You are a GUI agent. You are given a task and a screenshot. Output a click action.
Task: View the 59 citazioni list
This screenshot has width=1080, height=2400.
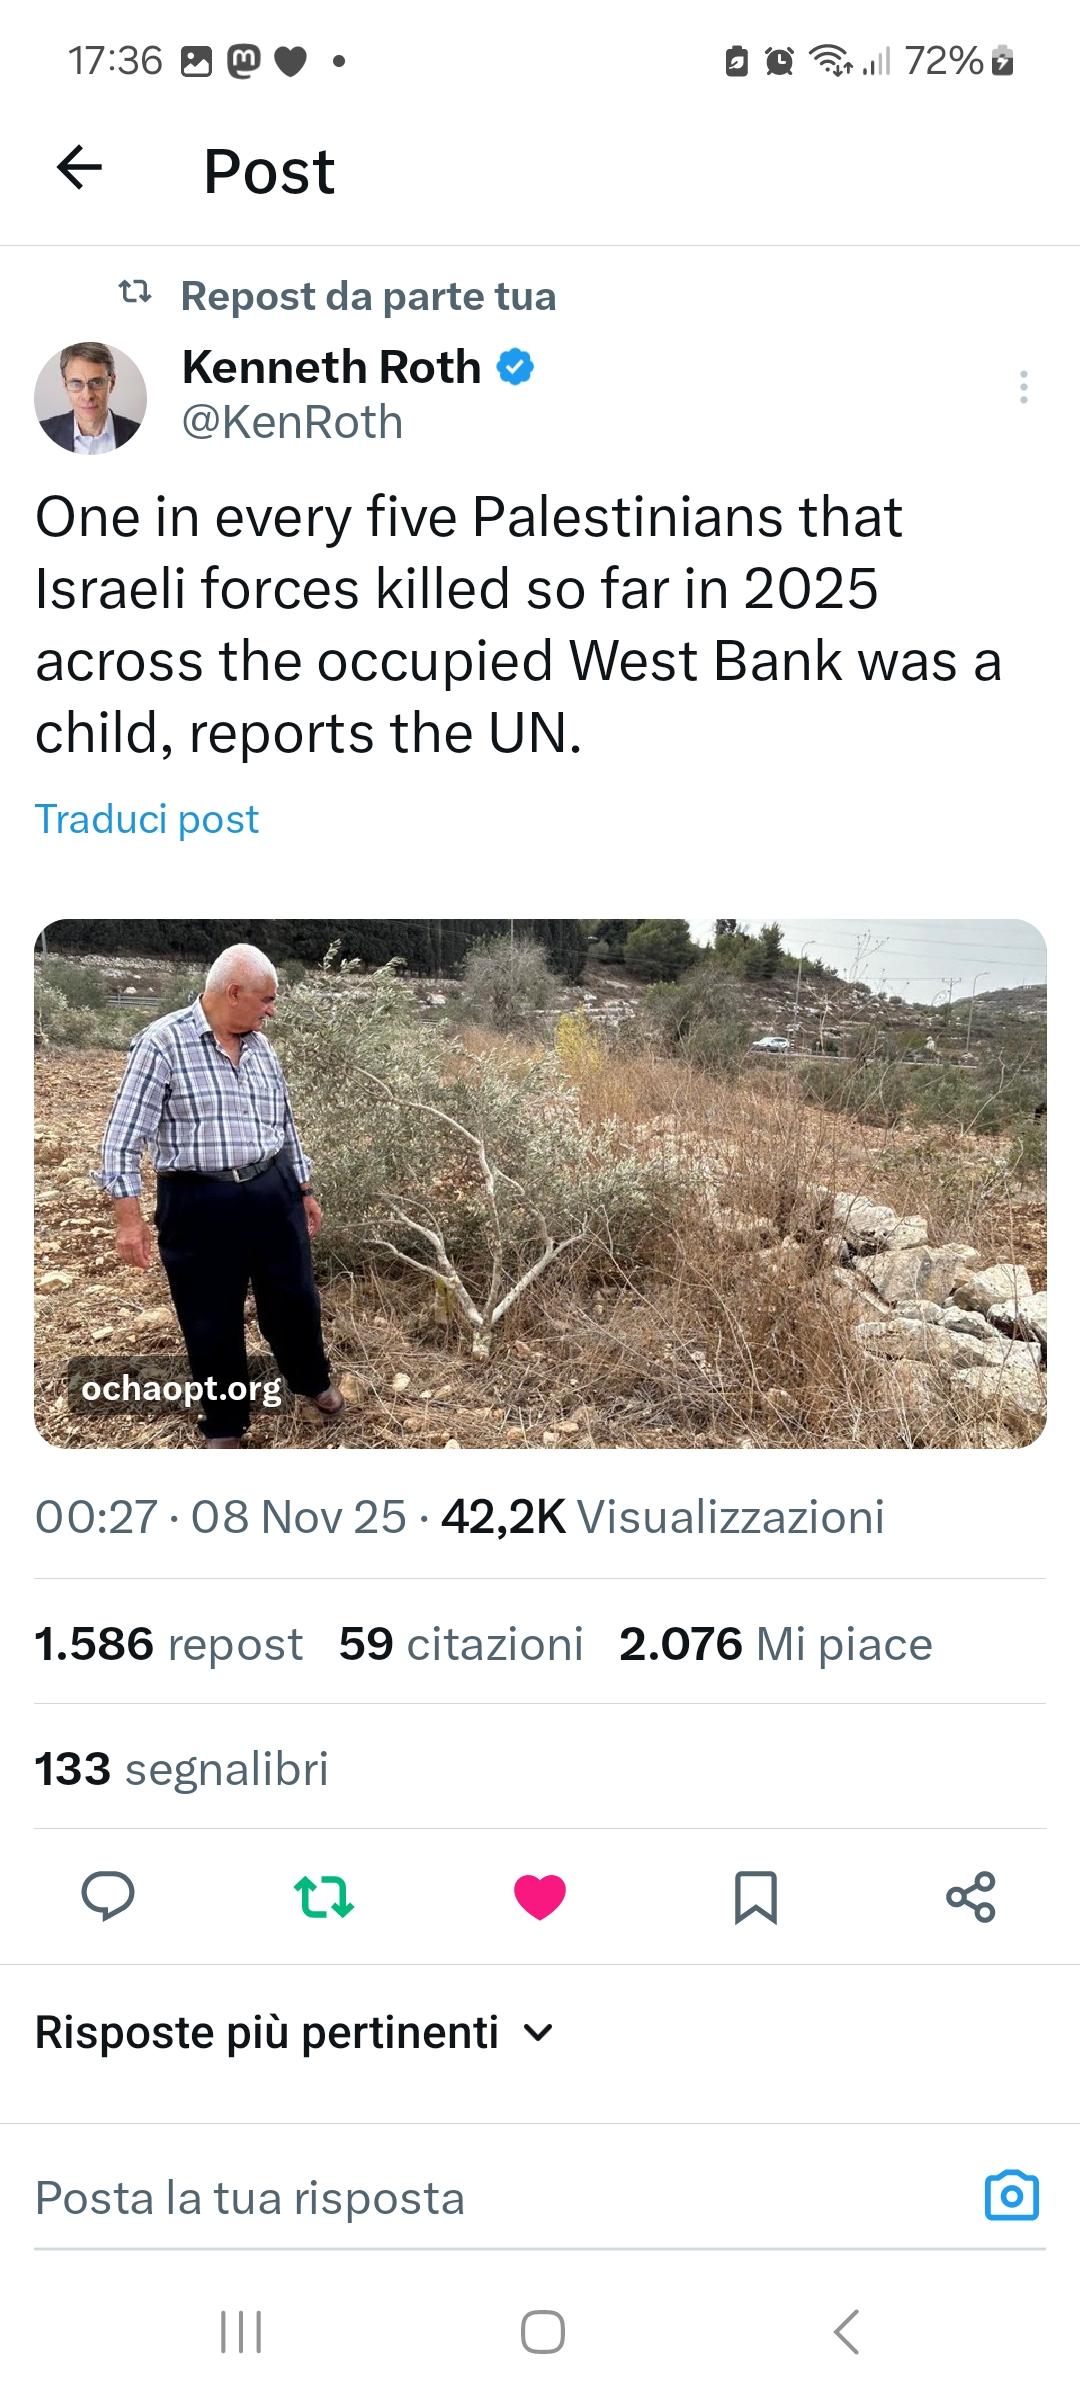(x=460, y=1644)
